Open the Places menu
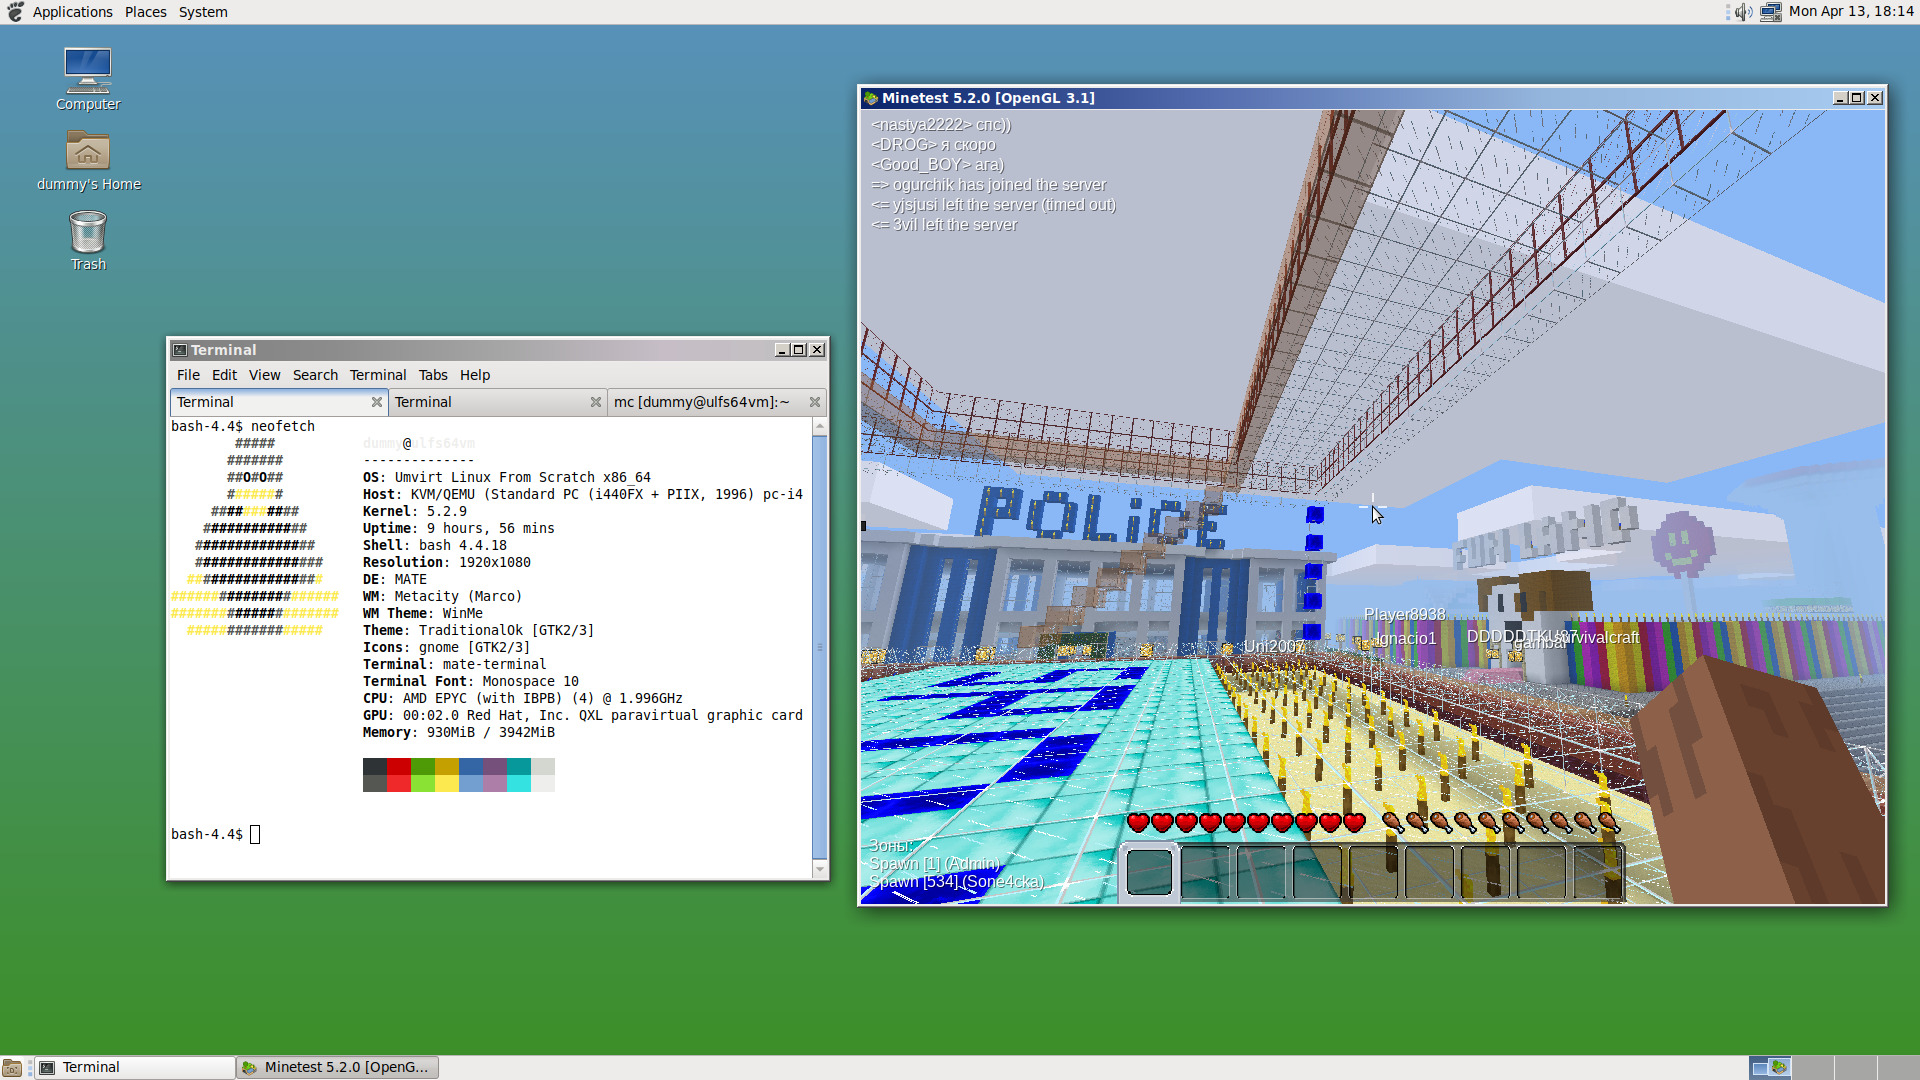Screen dimensions: 1920x1080 click(x=146, y=12)
